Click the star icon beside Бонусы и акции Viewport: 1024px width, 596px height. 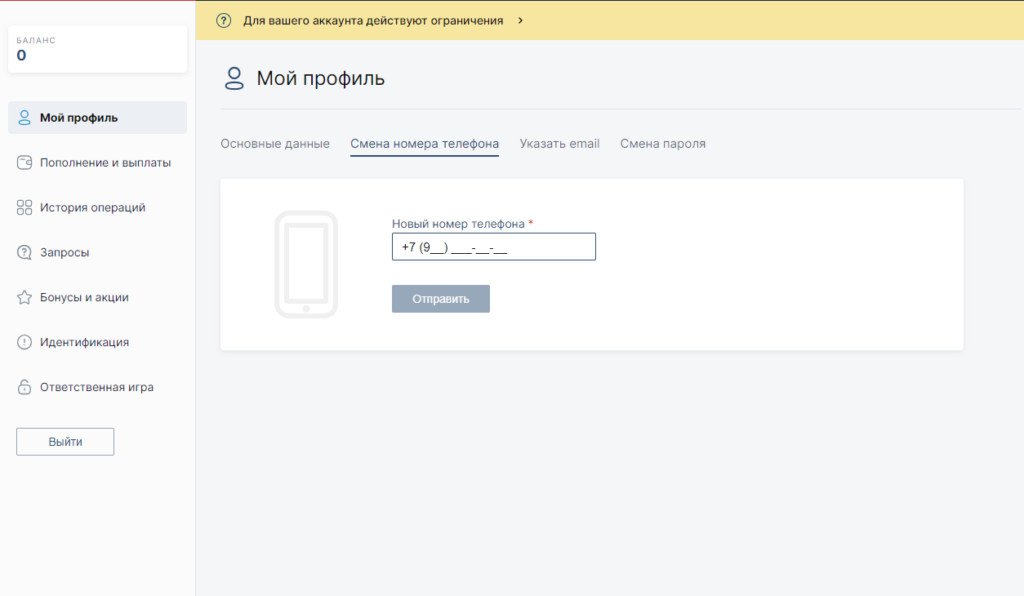(x=24, y=297)
